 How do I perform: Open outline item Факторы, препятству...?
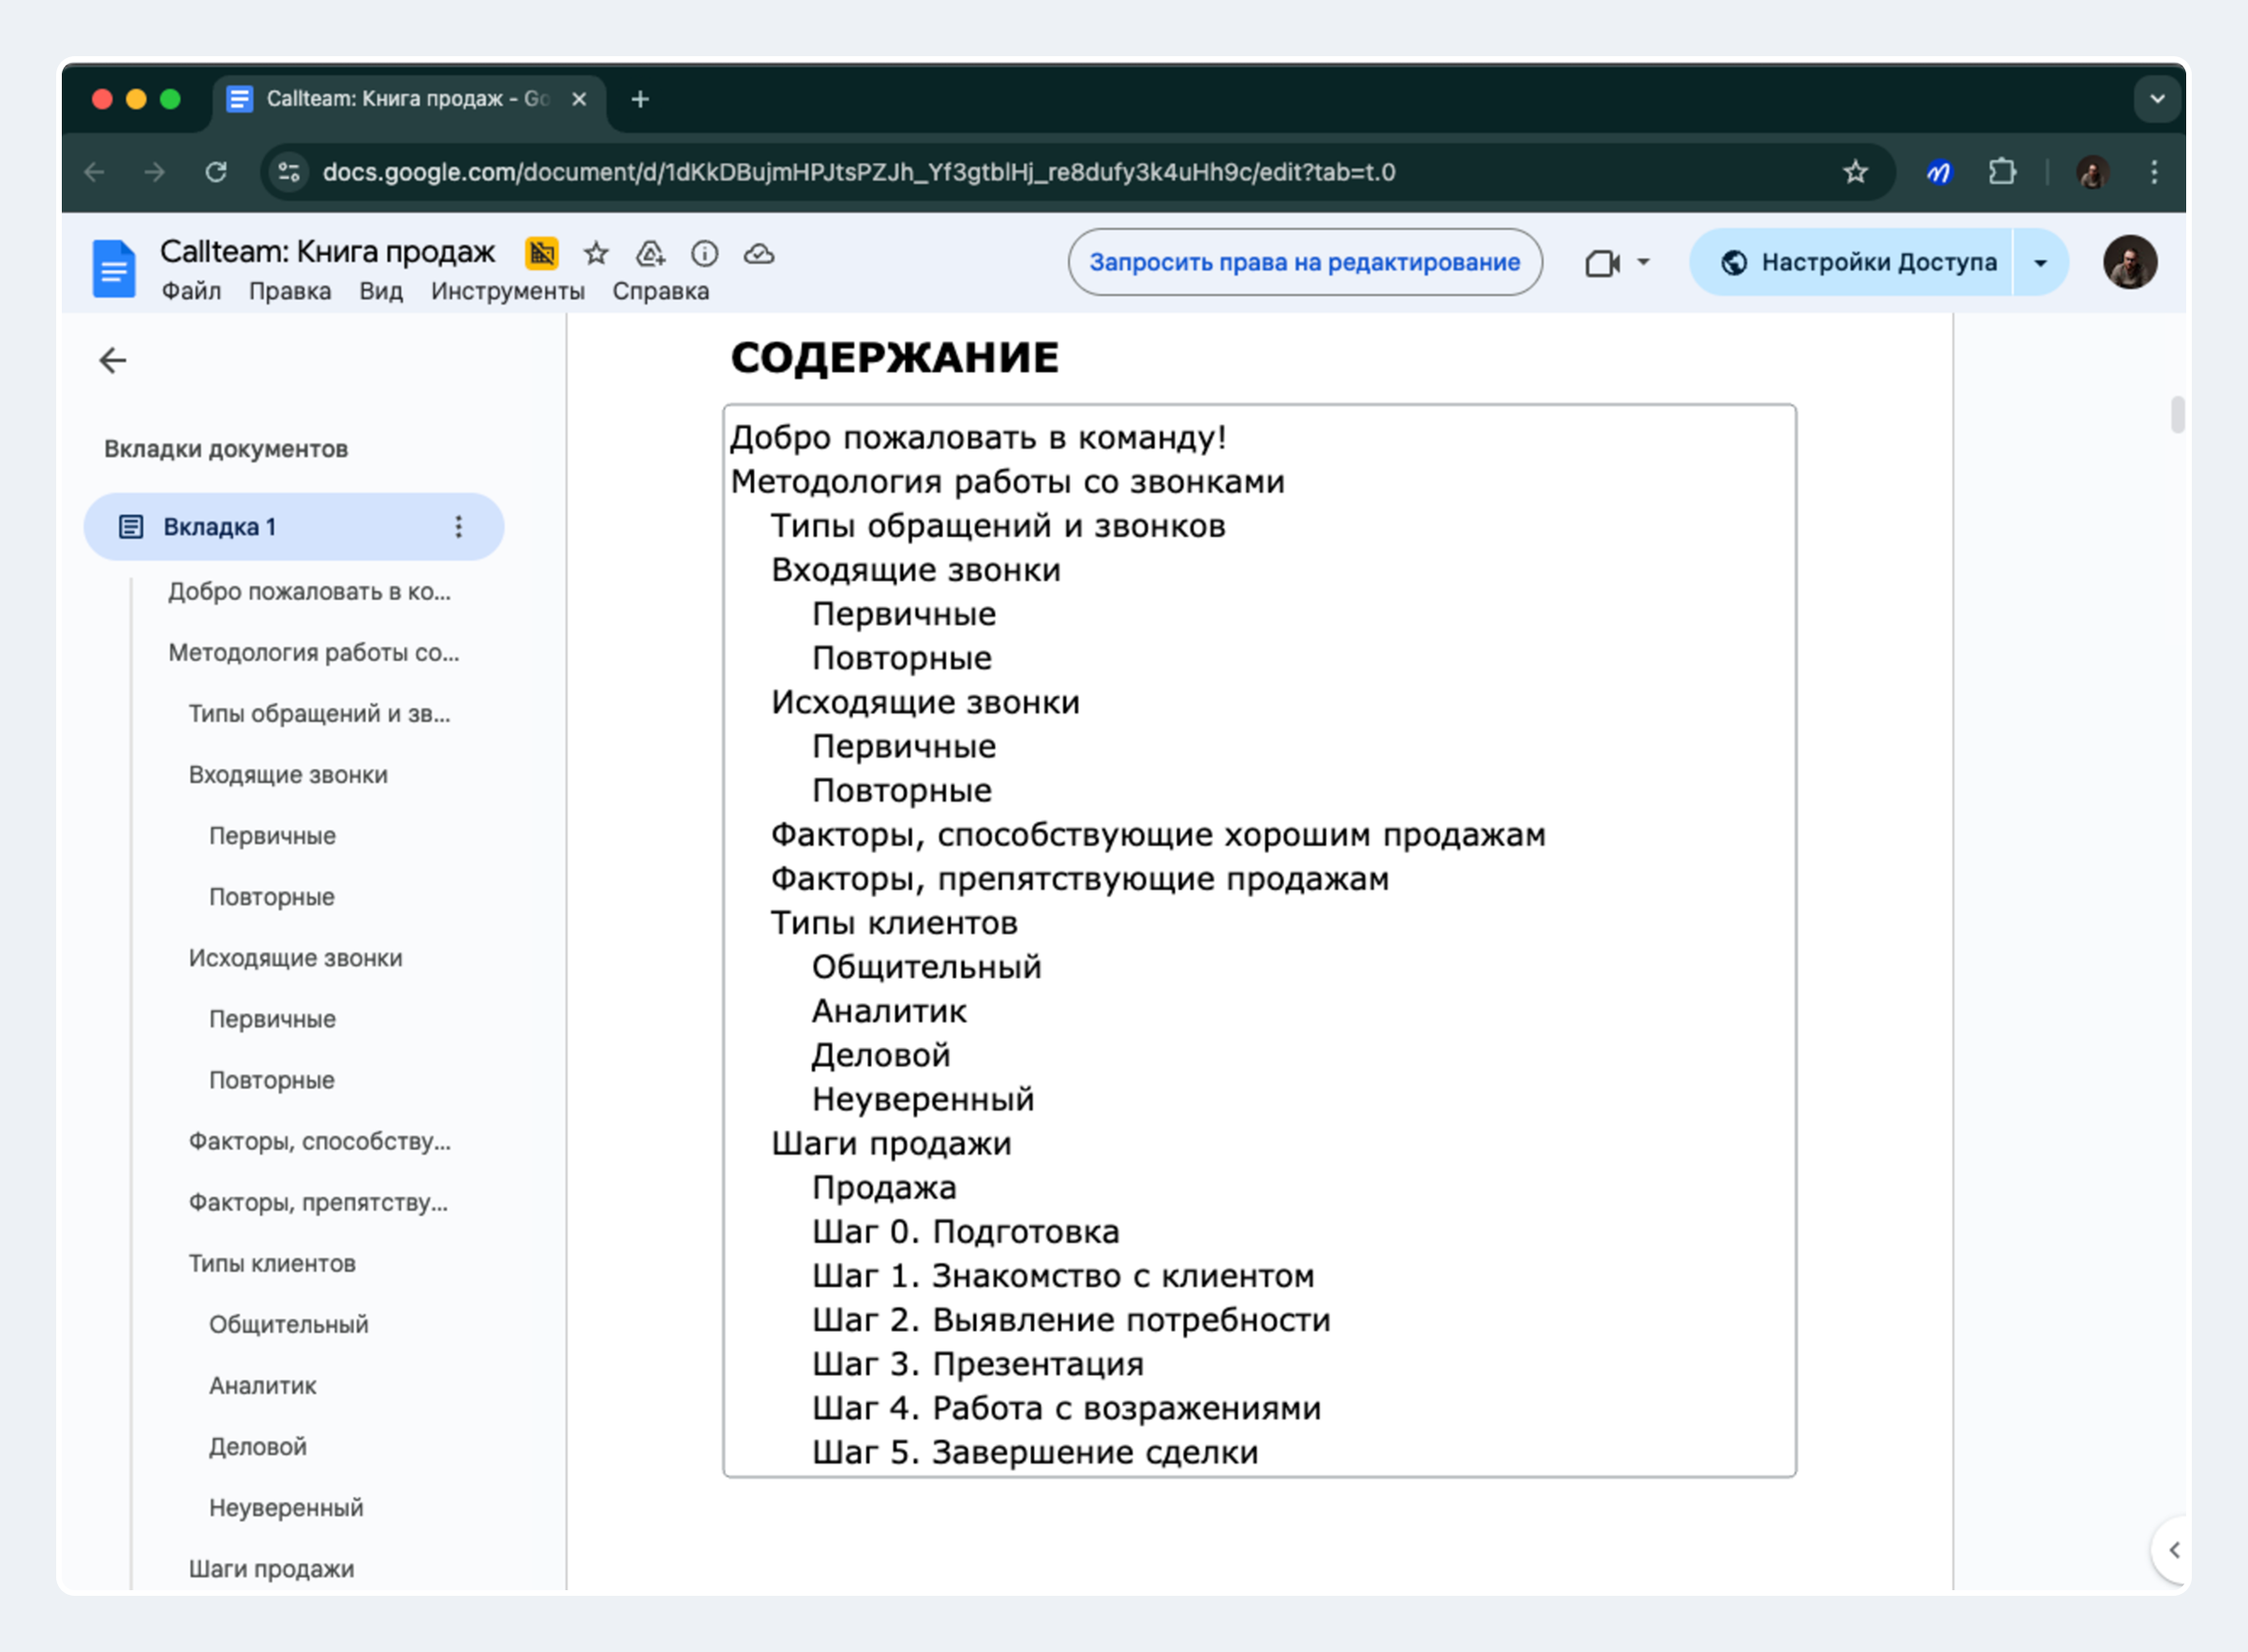click(318, 1203)
